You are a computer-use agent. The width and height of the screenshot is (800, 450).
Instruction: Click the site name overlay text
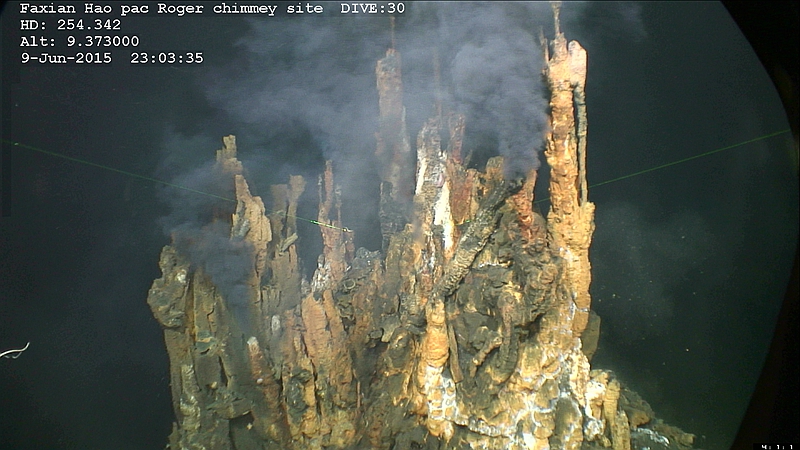pyautogui.click(x=171, y=9)
